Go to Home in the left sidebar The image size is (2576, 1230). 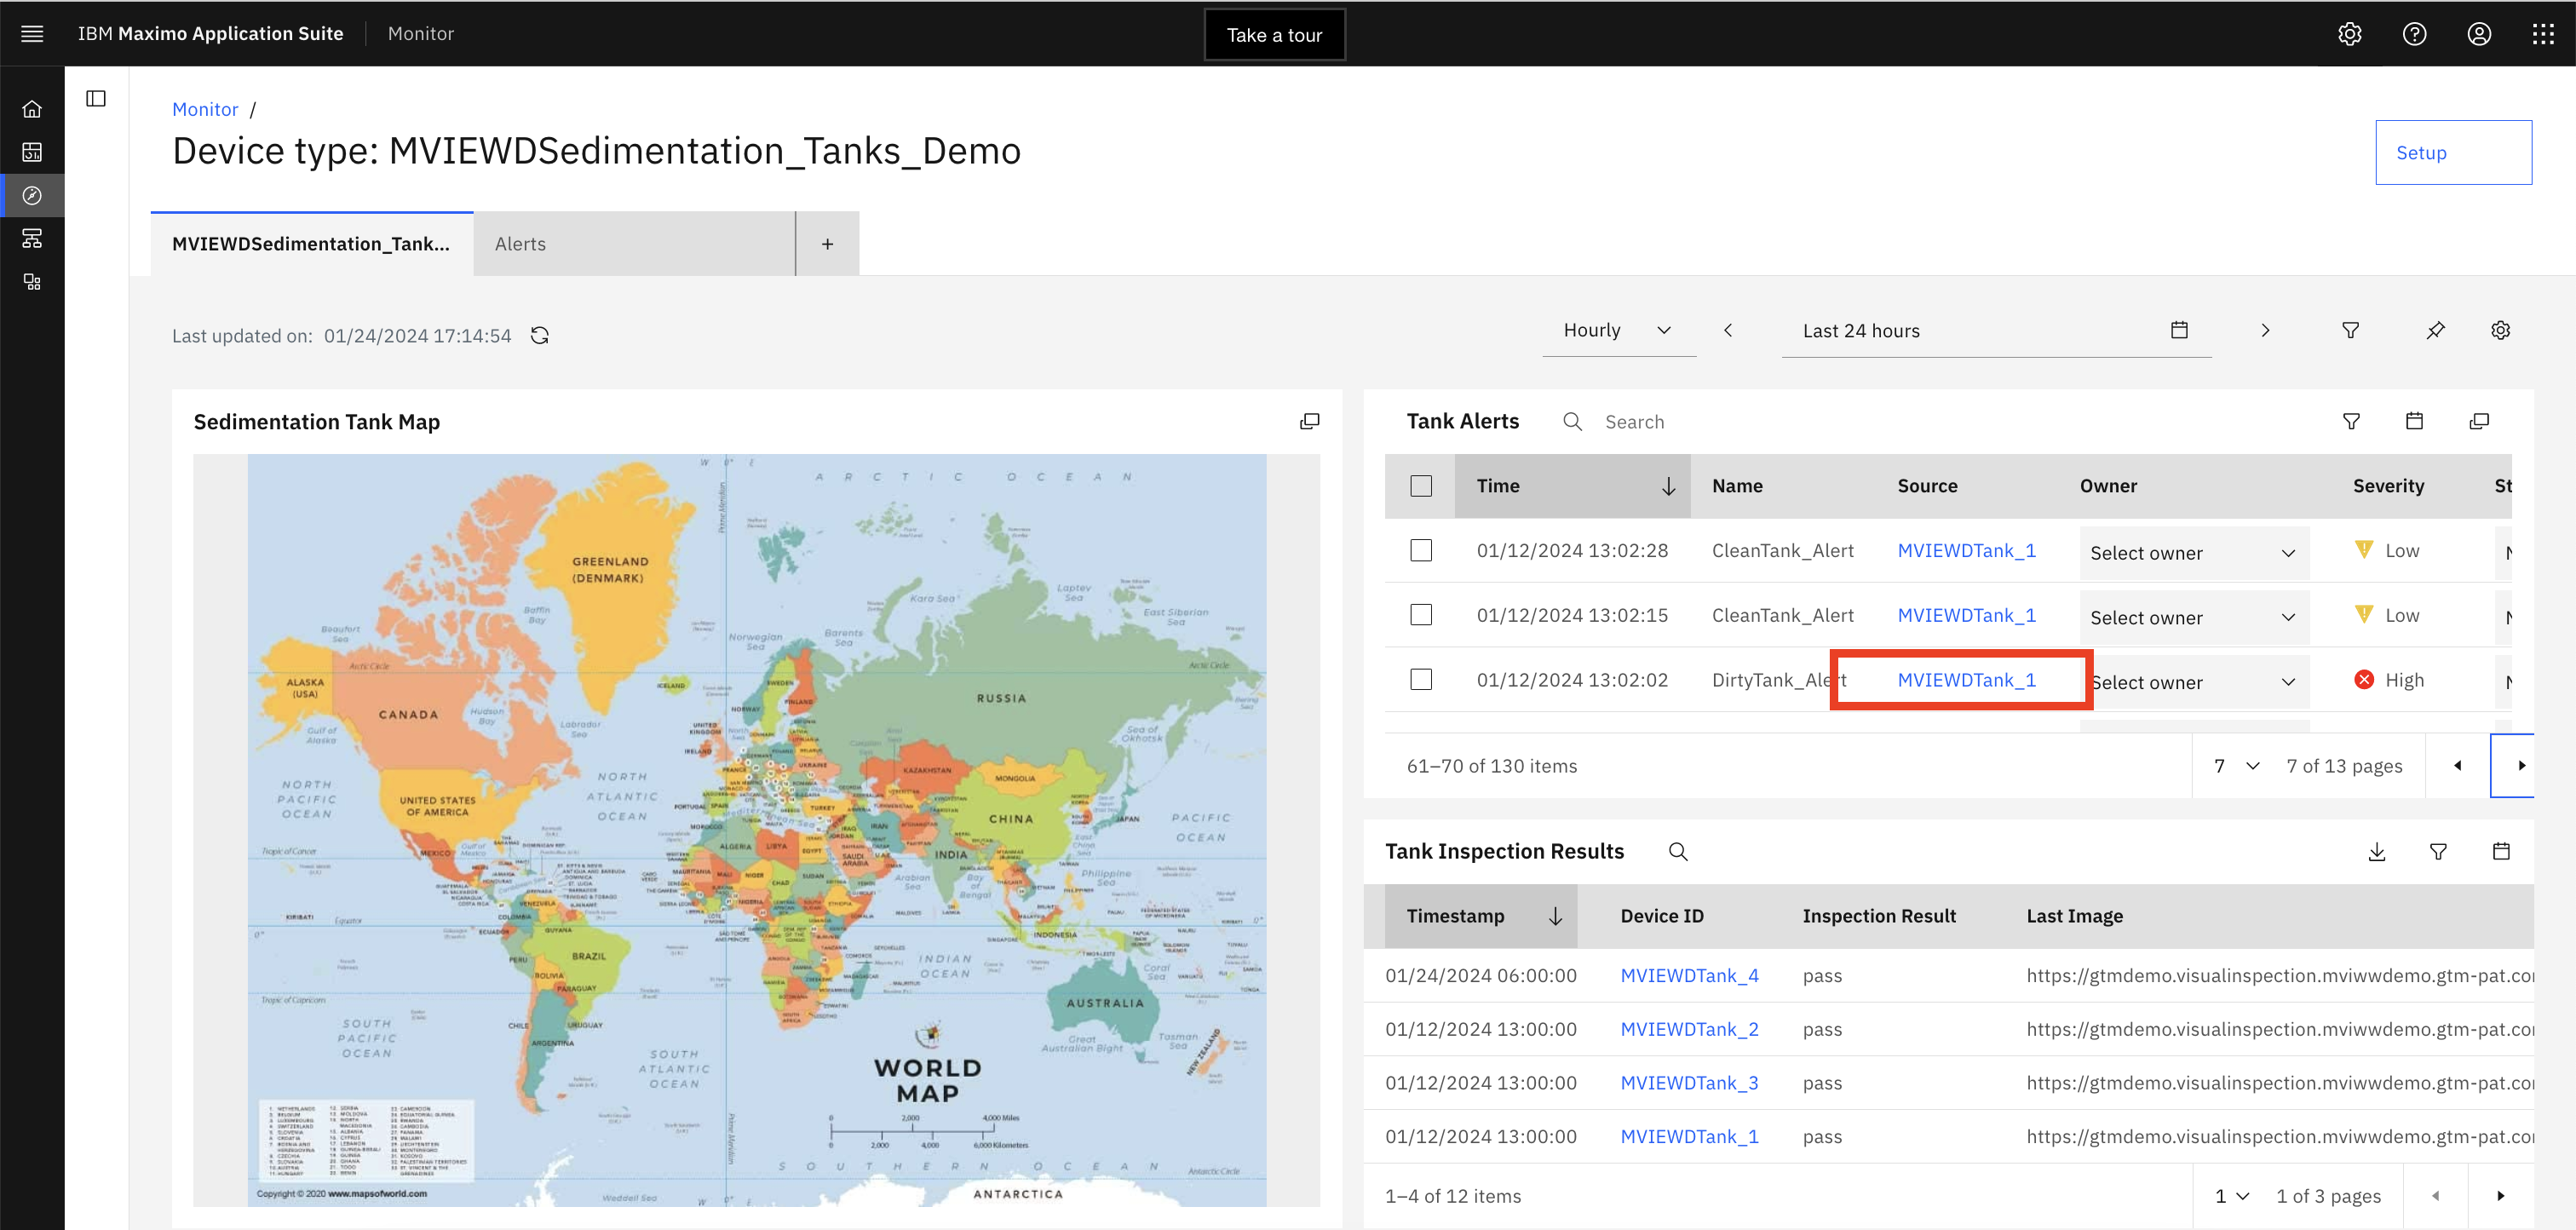[32, 109]
